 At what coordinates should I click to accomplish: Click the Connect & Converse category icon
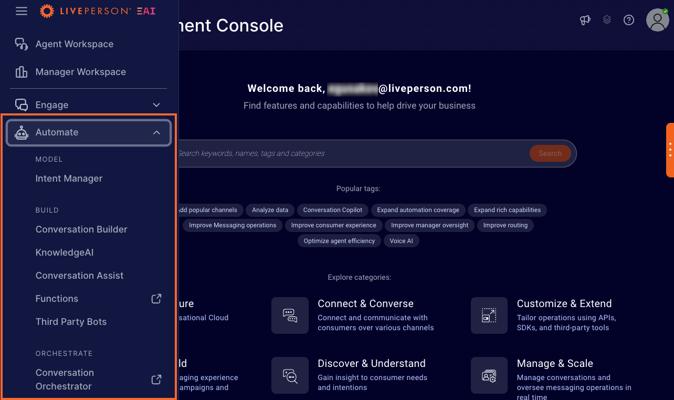[x=290, y=315]
